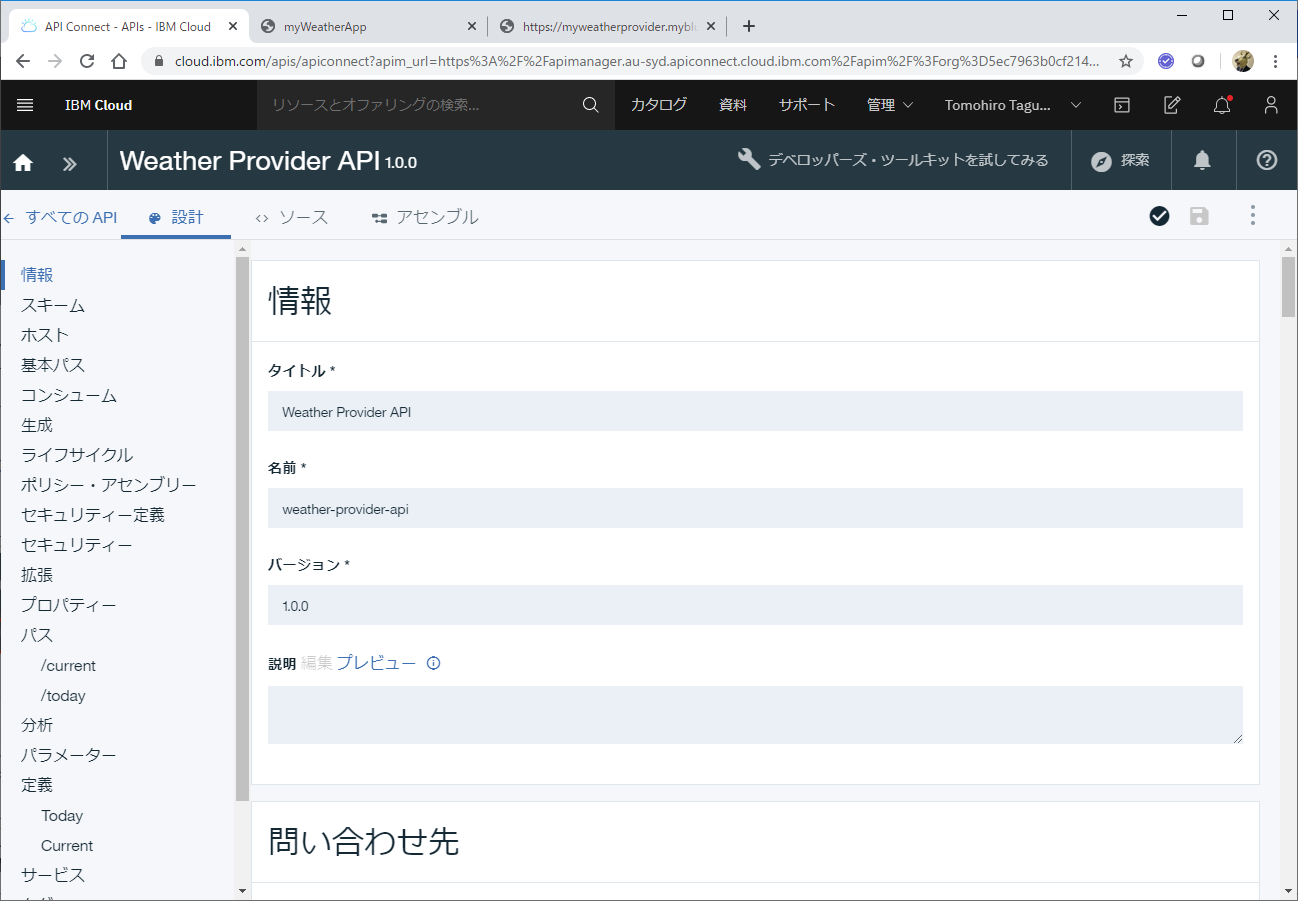This screenshot has height=901, width=1298.
Task: Reload the page in Chrome
Action: 87,61
